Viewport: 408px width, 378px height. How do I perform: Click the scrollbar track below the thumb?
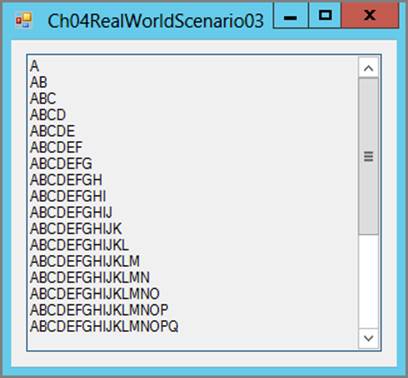click(368, 282)
